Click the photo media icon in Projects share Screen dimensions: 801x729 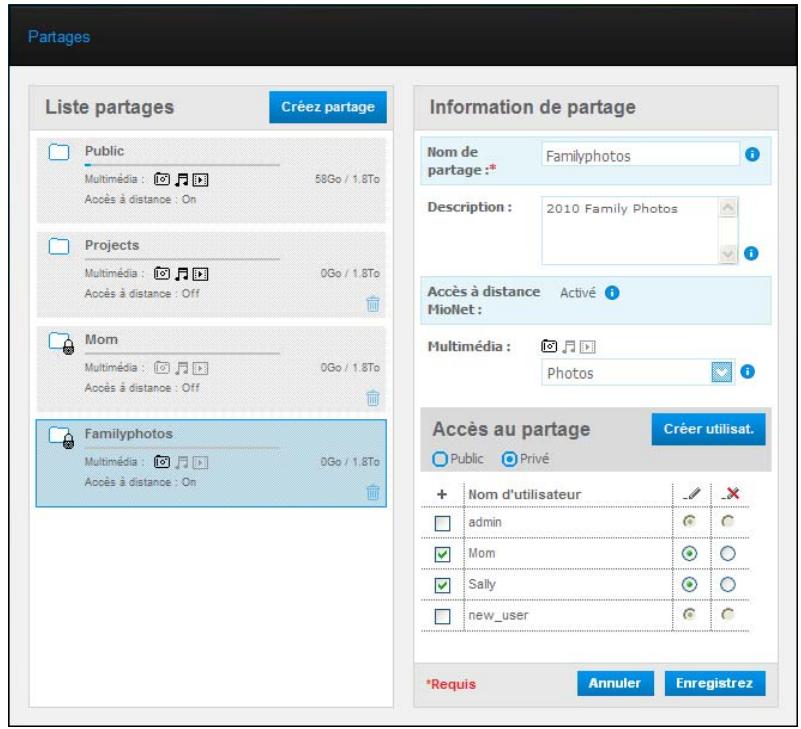coord(162,274)
